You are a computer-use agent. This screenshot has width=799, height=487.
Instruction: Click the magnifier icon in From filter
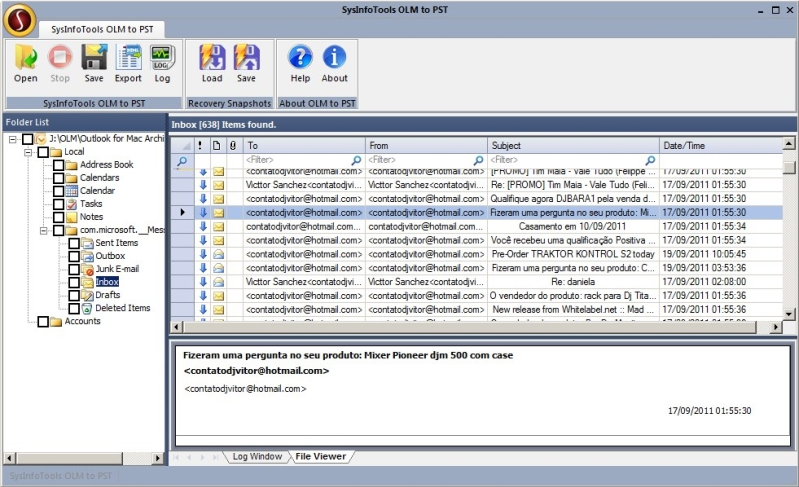tap(478, 160)
